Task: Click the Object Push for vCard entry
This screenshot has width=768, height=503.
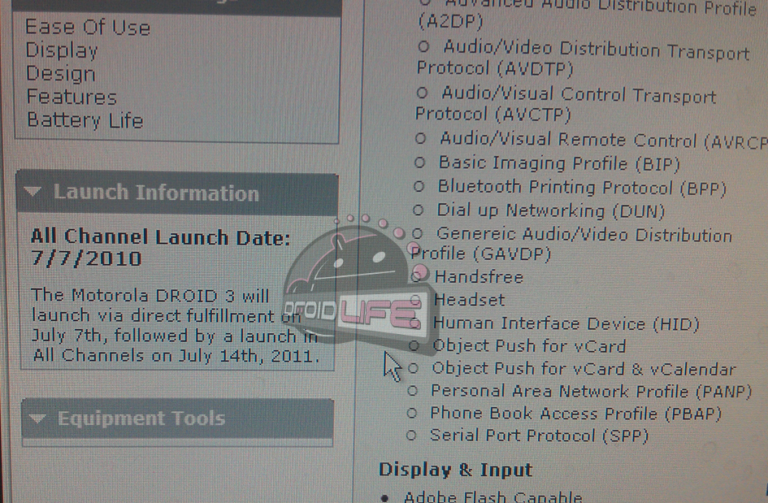Action: coord(529,346)
